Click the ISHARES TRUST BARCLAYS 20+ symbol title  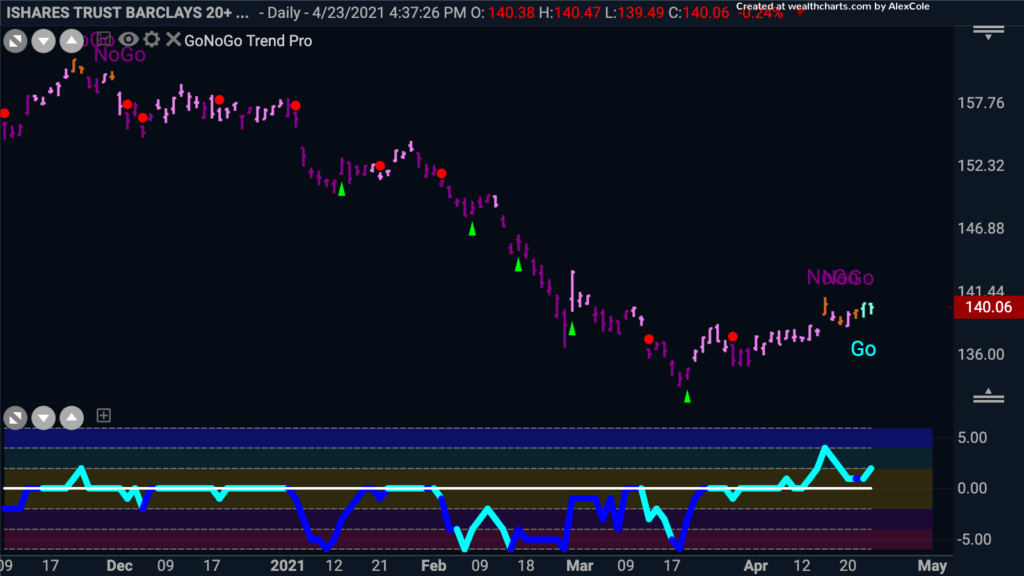point(127,12)
